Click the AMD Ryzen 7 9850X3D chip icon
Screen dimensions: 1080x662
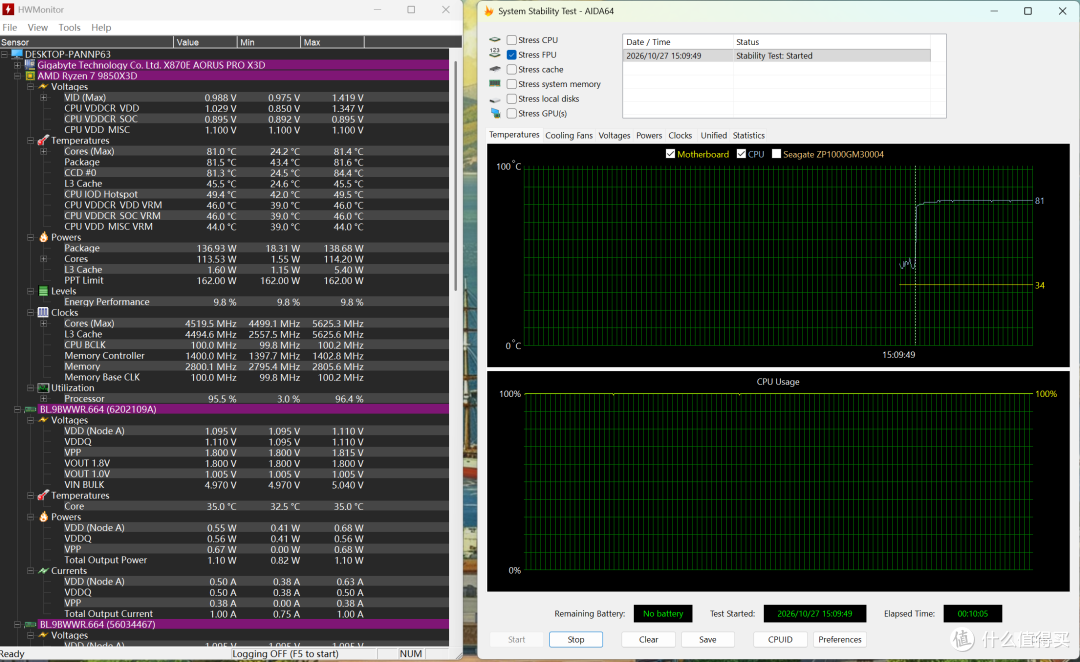pyautogui.click(x=30, y=76)
